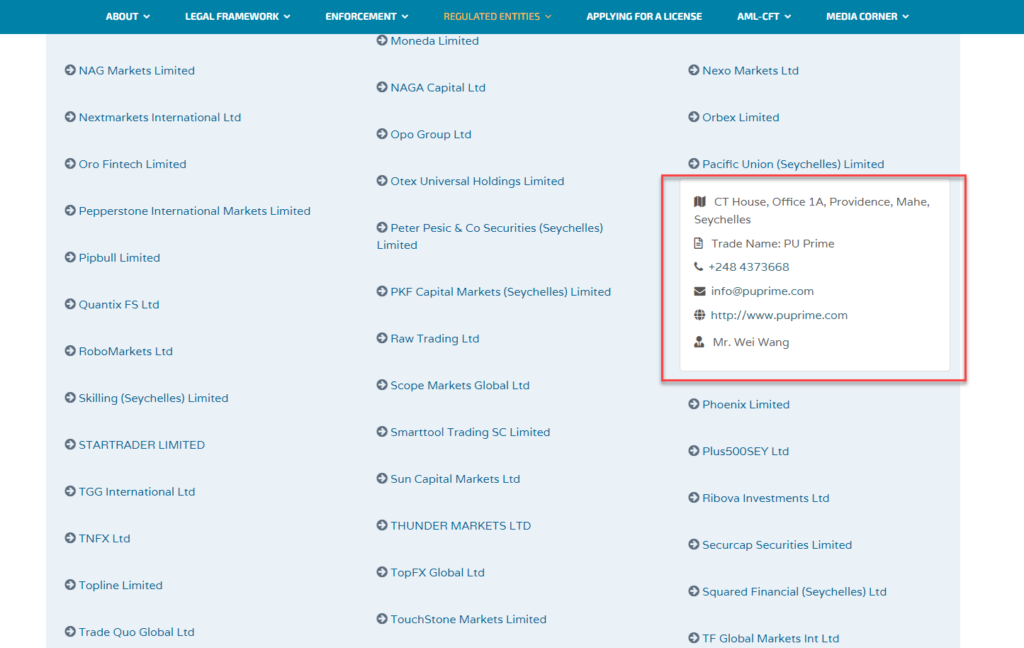Click the Trade Name: PU Prime text

point(773,243)
